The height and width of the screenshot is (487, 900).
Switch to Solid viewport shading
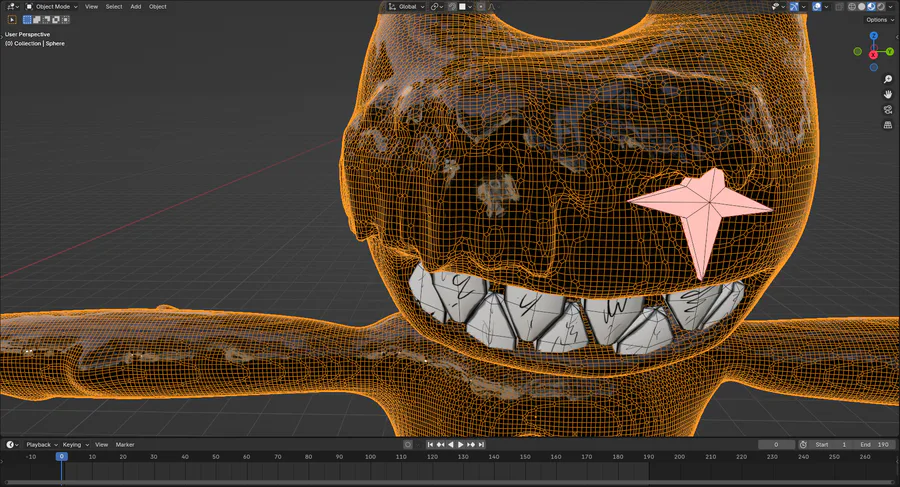pos(862,6)
